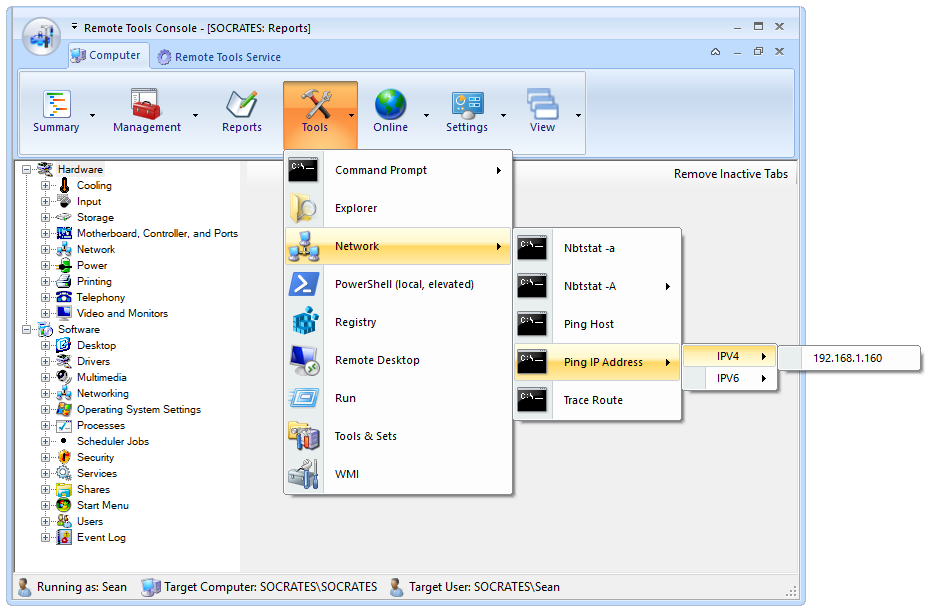Open the Command Prompt submenu

click(x=398, y=170)
